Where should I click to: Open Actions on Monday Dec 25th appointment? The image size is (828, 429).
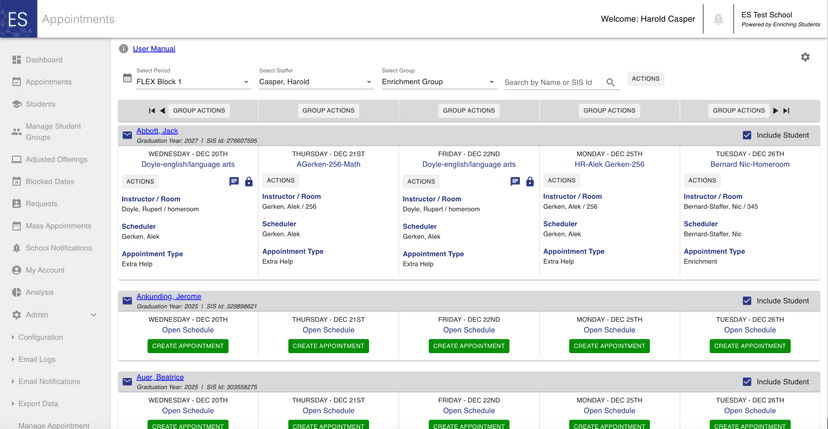point(561,180)
